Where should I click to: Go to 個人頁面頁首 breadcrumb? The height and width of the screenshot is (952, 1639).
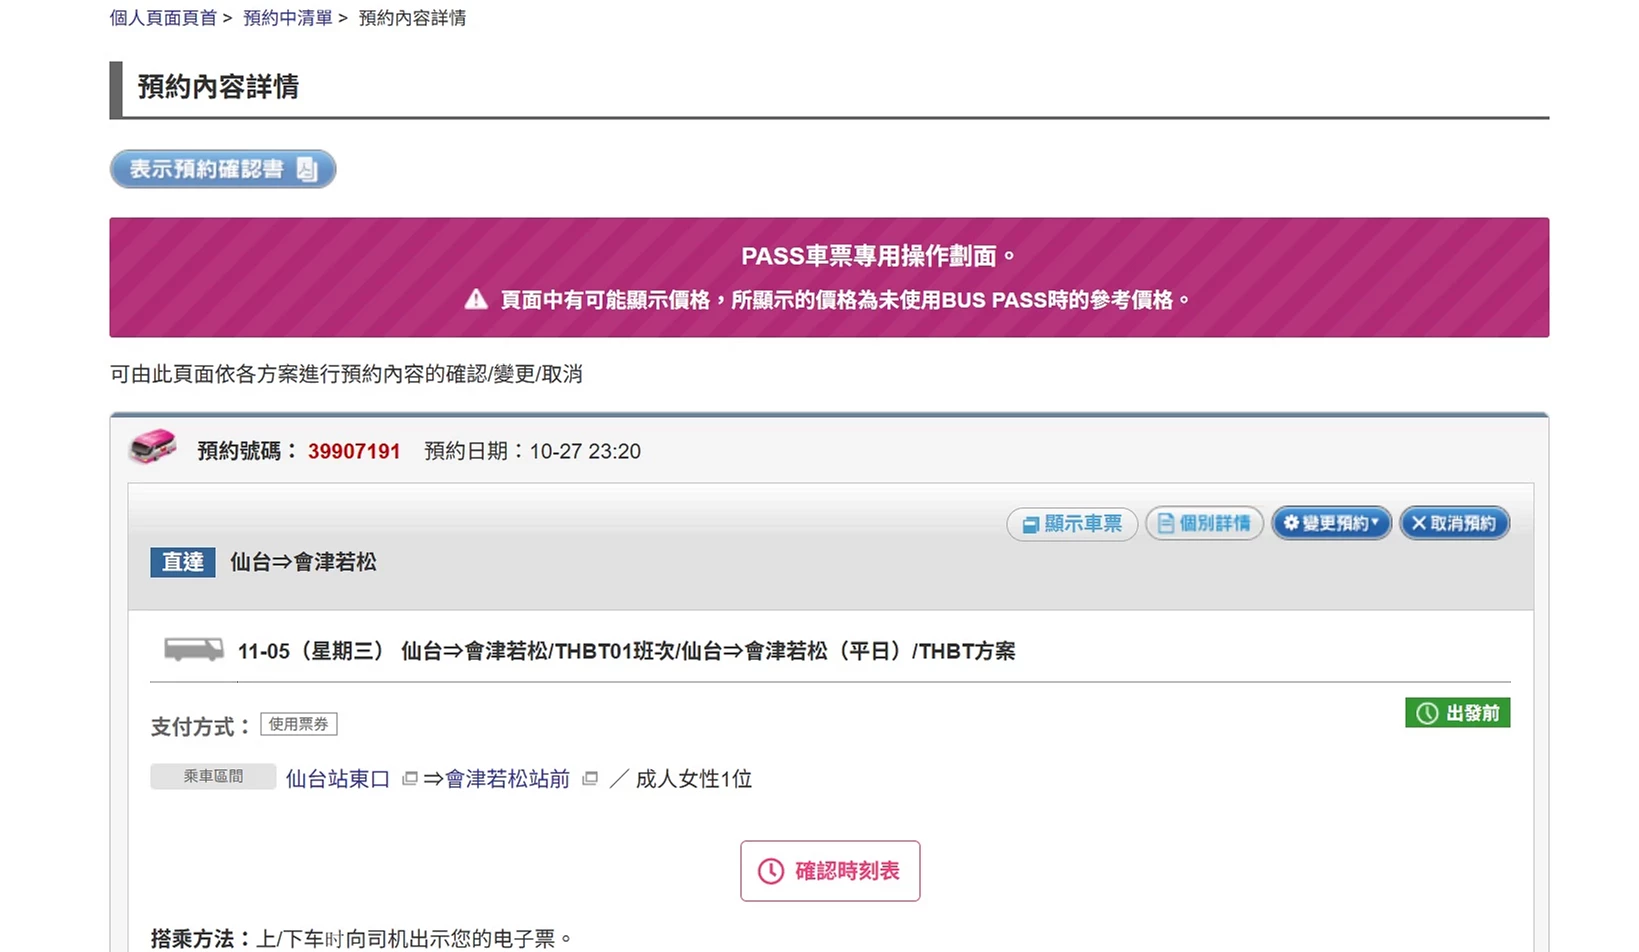[x=163, y=18]
